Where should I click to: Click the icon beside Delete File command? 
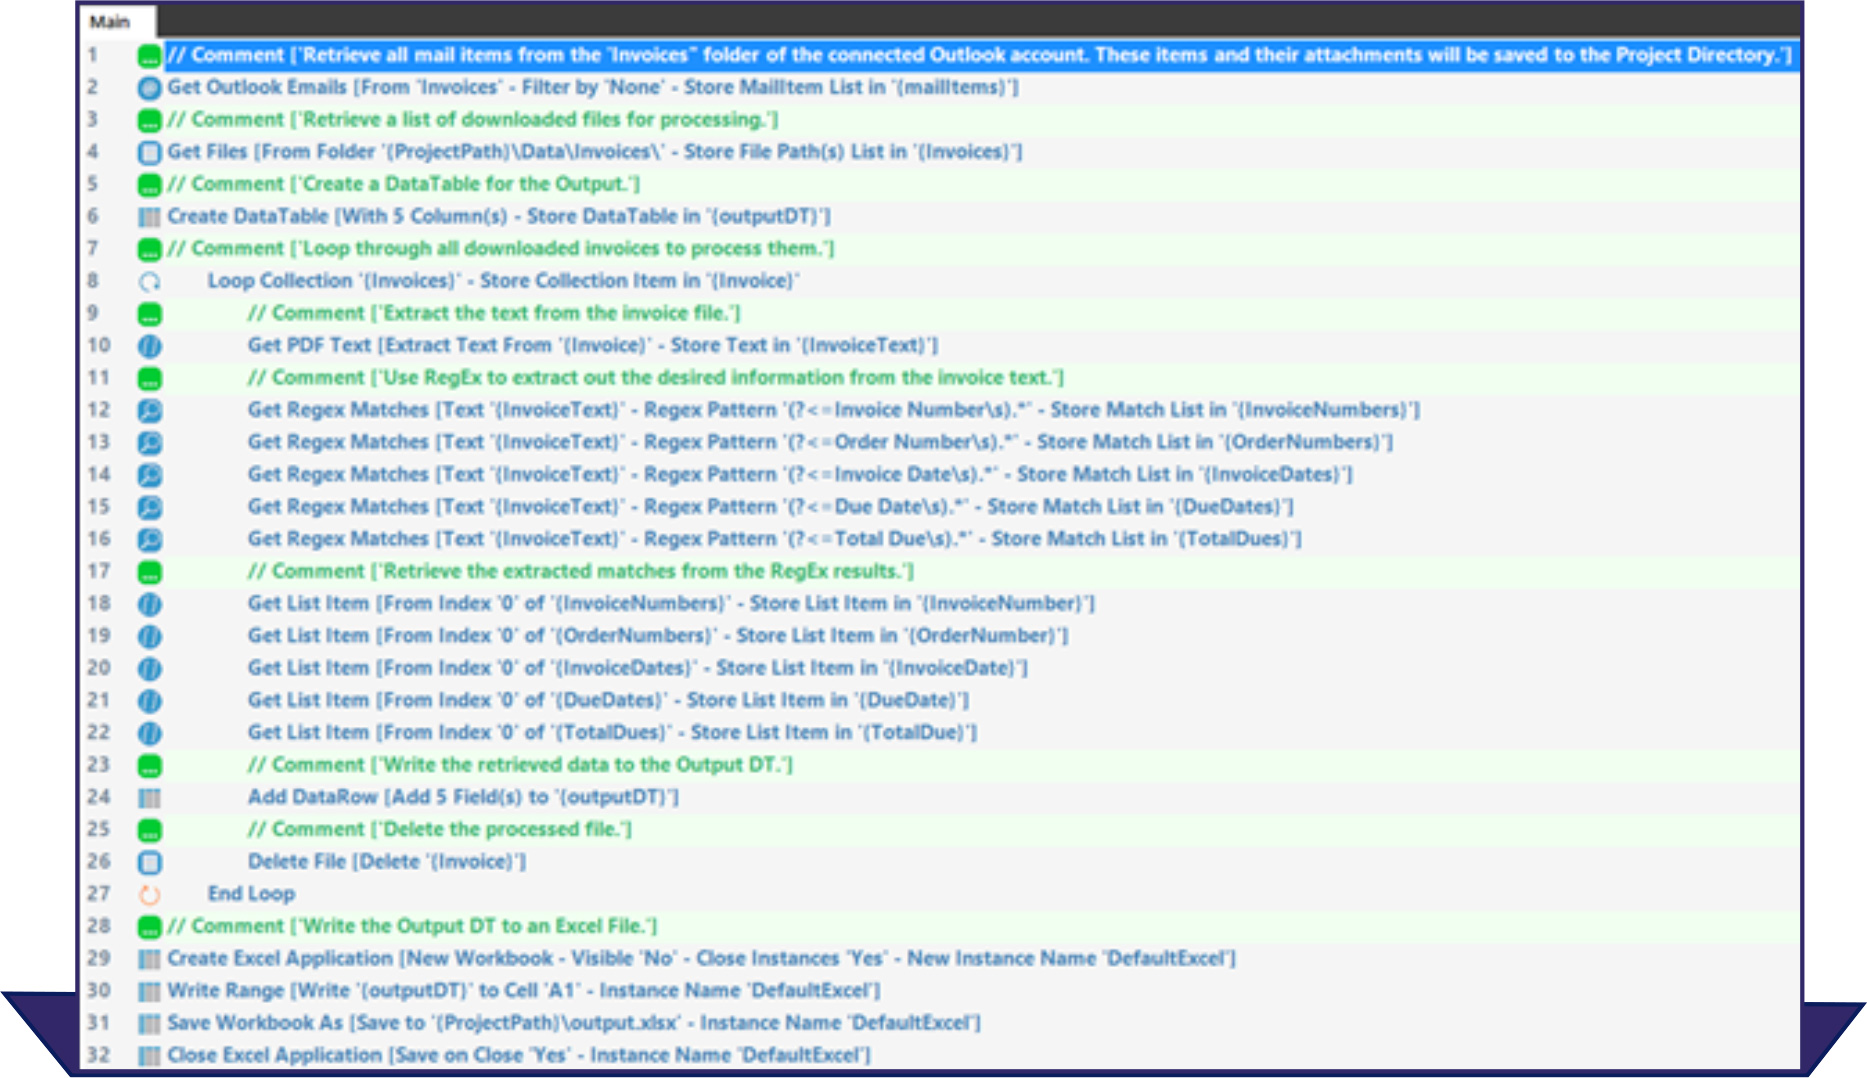149,862
